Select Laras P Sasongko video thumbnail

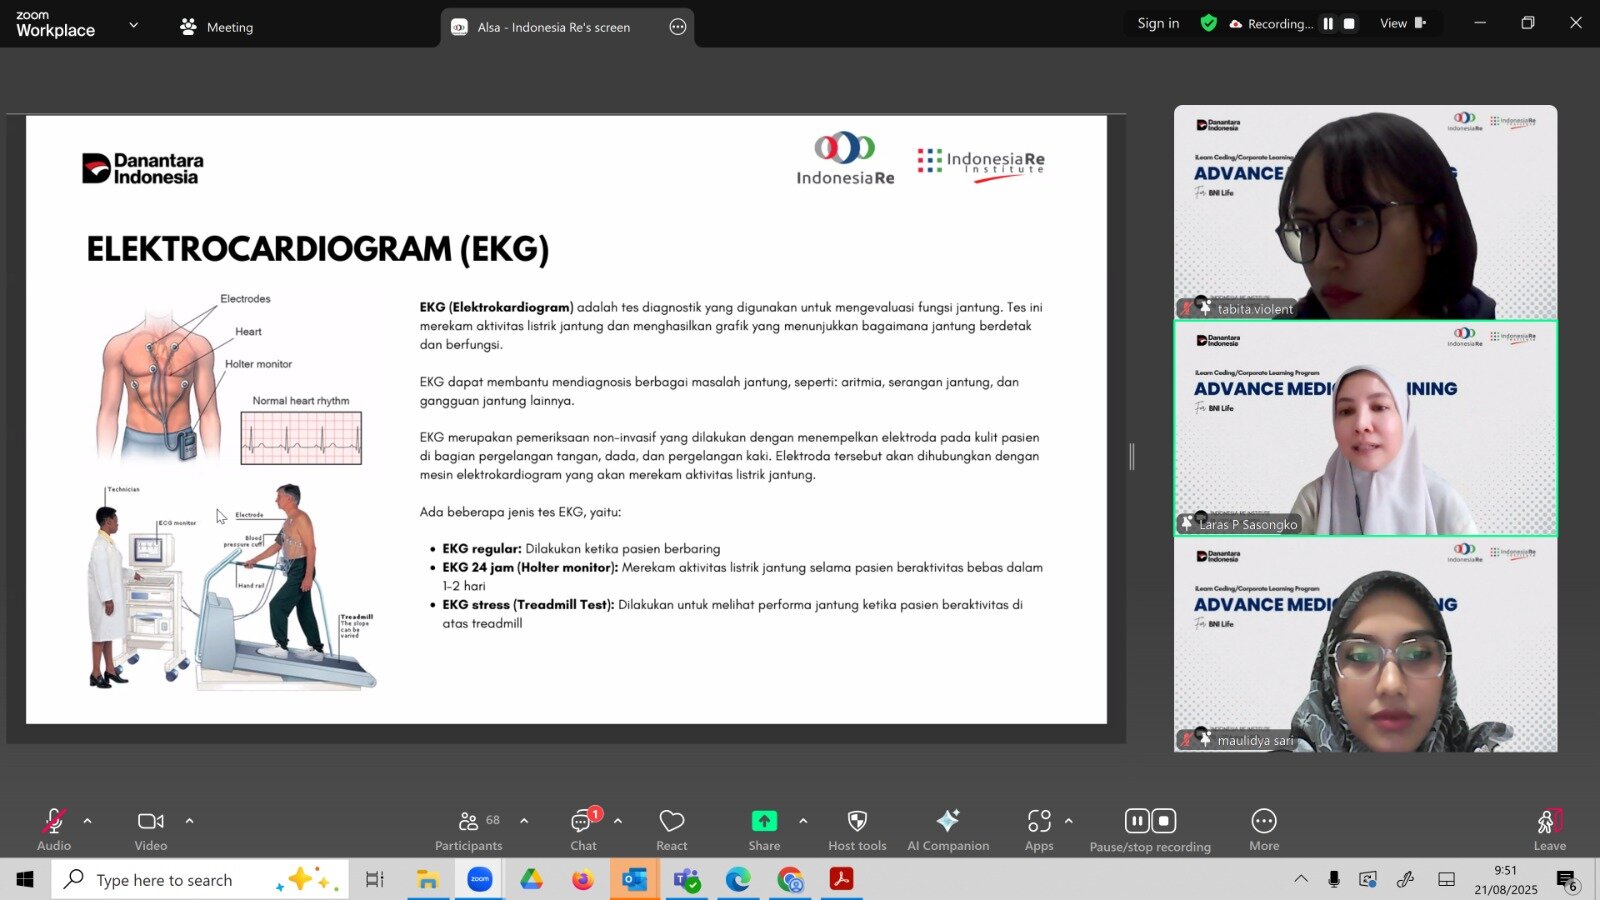click(x=1365, y=428)
